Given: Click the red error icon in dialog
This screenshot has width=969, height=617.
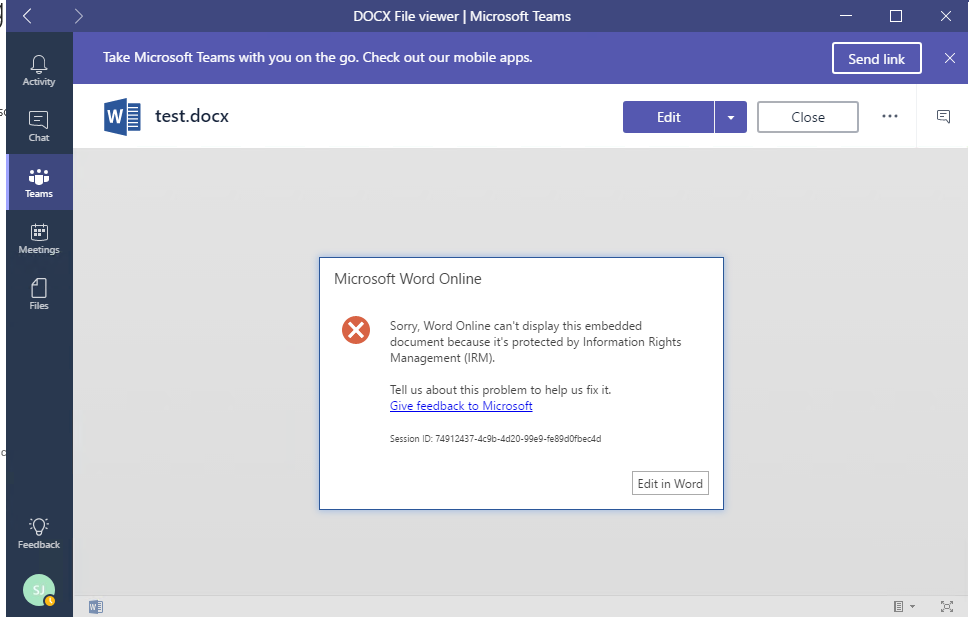Looking at the screenshot, I should click(x=356, y=330).
